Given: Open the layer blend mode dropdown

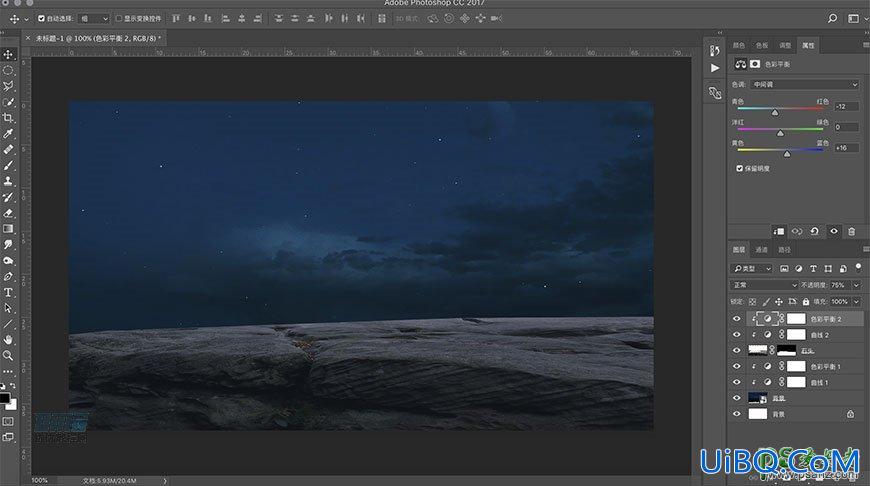Looking at the screenshot, I should (763, 285).
